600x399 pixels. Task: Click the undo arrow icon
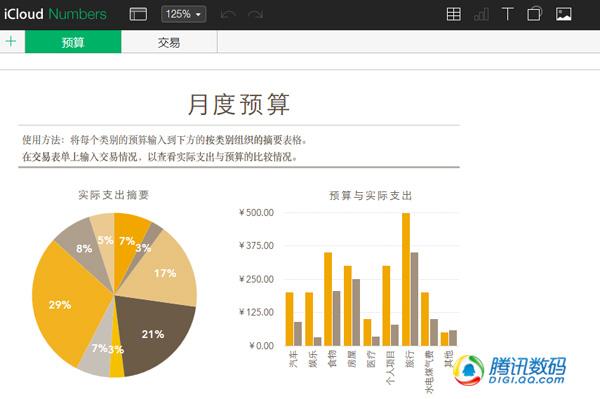228,15
